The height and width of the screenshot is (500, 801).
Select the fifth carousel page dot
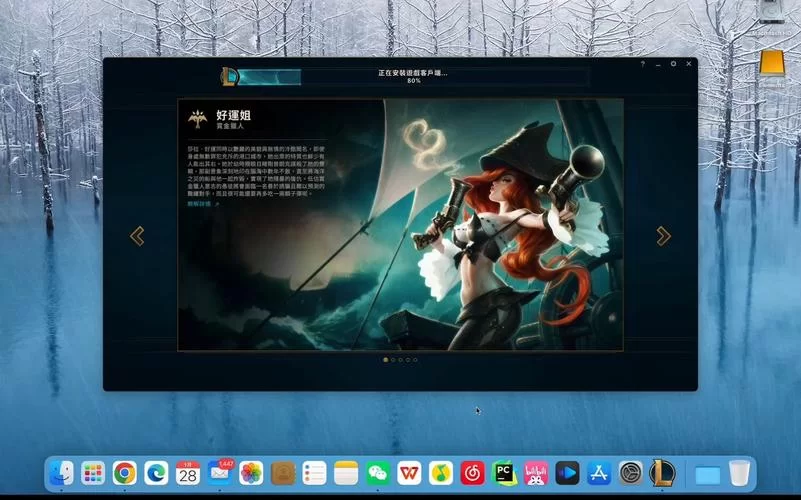pyautogui.click(x=415, y=360)
